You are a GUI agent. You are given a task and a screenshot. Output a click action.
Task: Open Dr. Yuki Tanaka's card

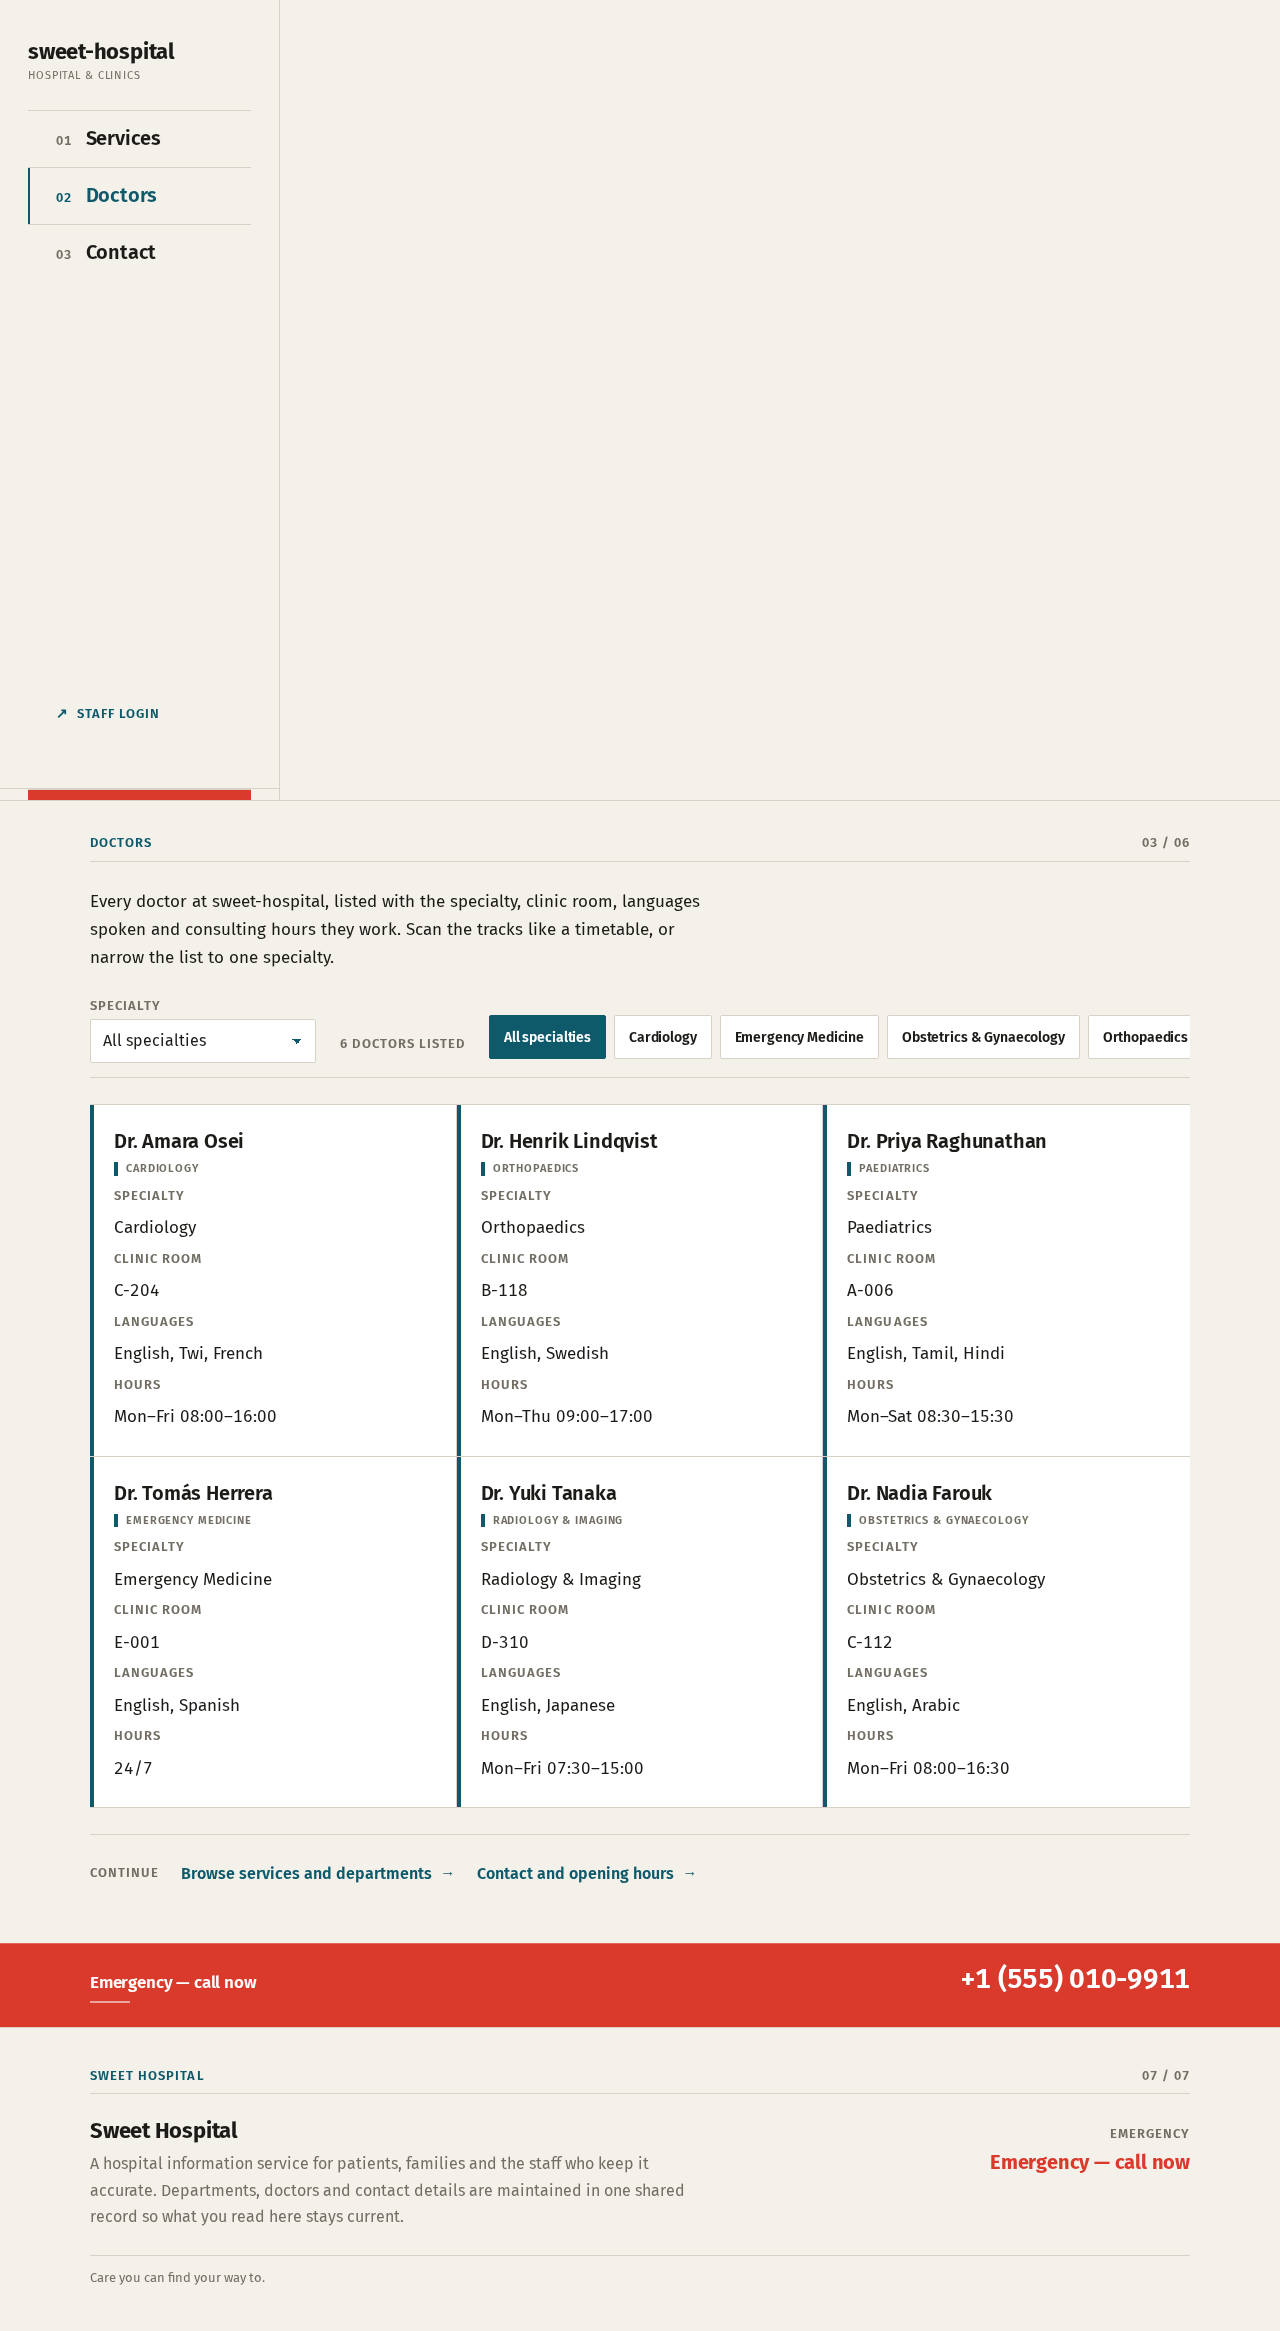tap(640, 1632)
